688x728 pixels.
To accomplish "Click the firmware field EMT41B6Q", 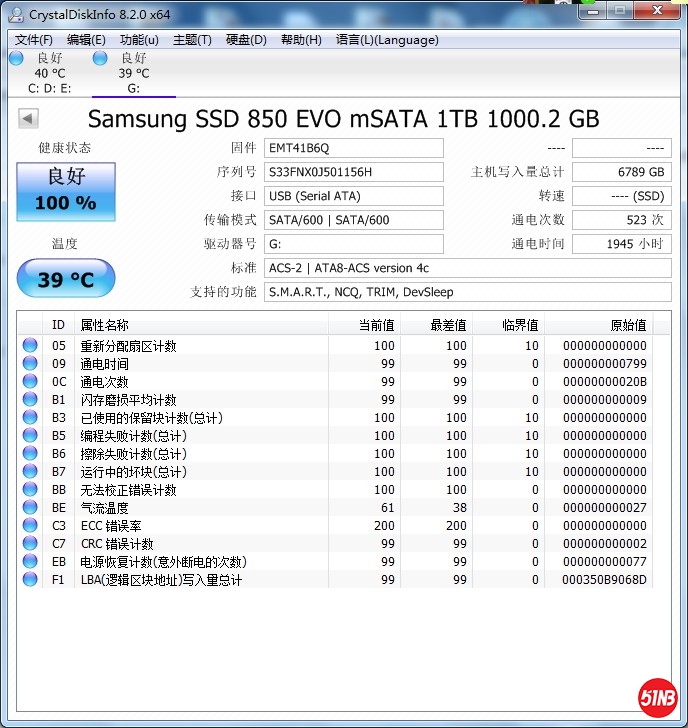I will 353,148.
